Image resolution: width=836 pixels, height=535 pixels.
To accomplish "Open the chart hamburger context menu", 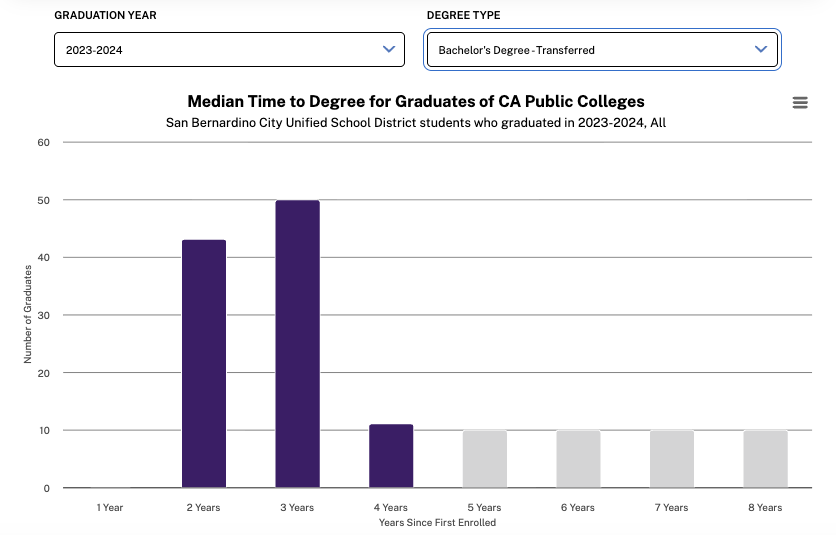I will tap(800, 103).
